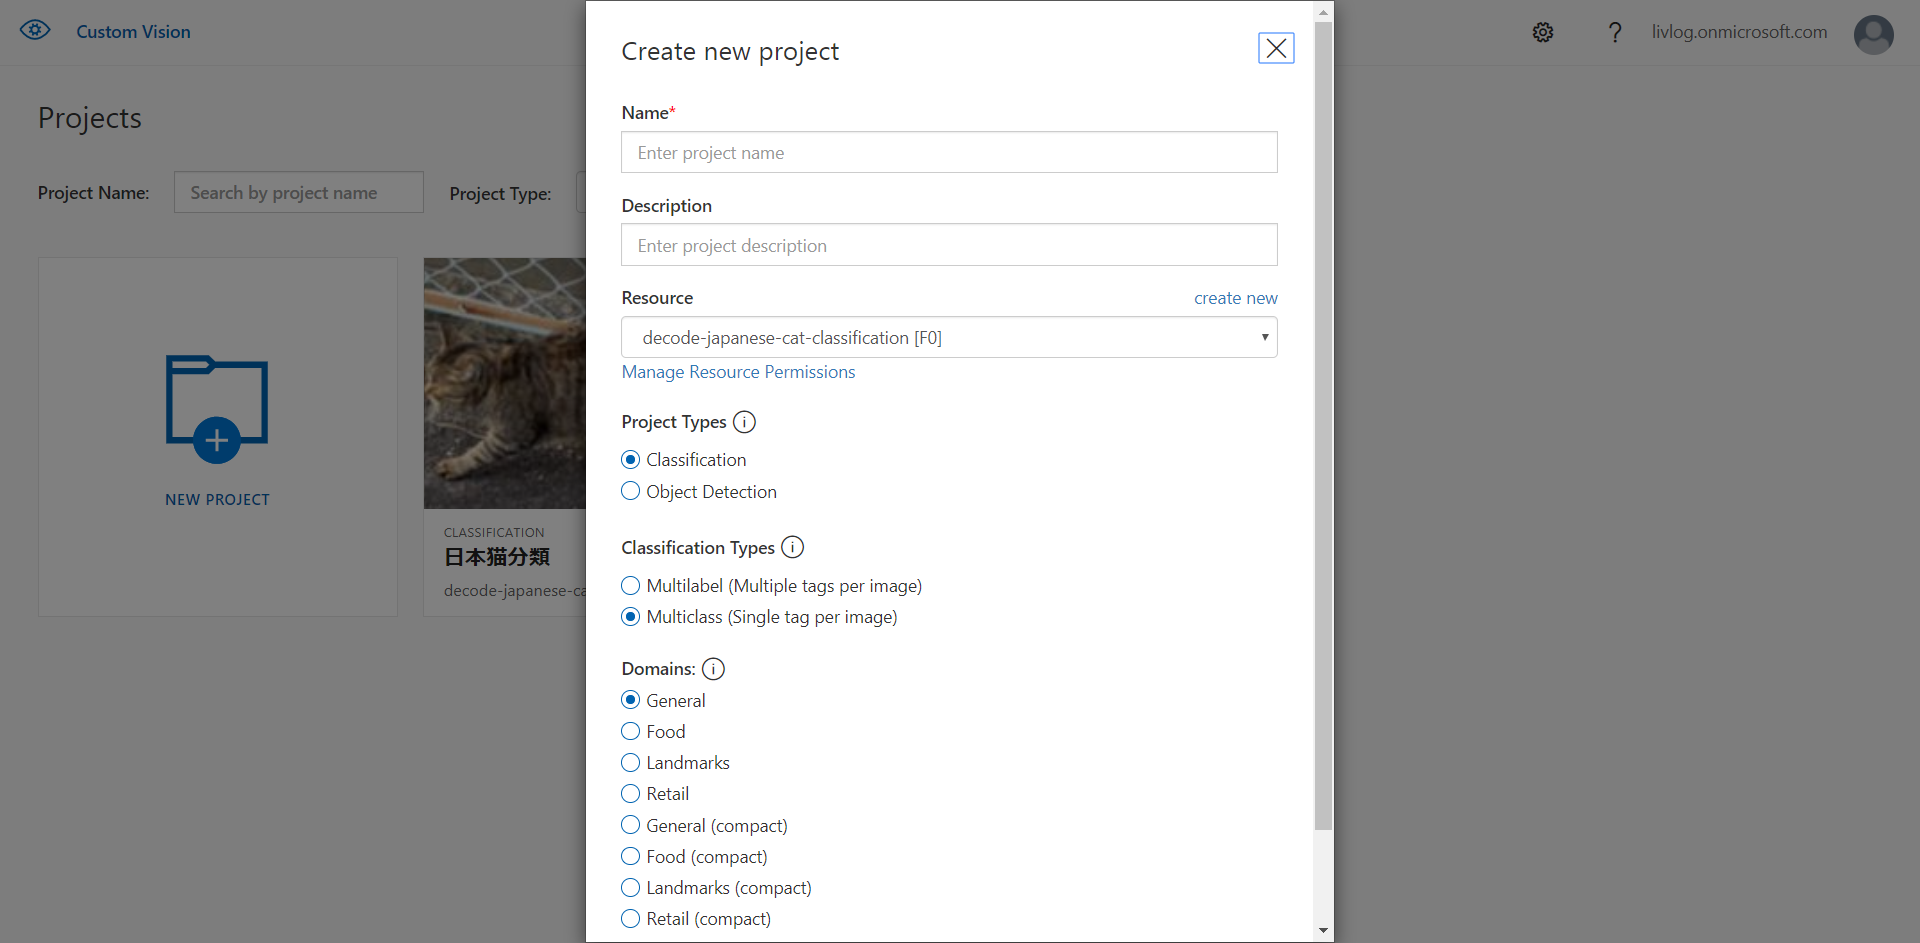Select the Multilabel classification type
The width and height of the screenshot is (1920, 943).
(630, 585)
